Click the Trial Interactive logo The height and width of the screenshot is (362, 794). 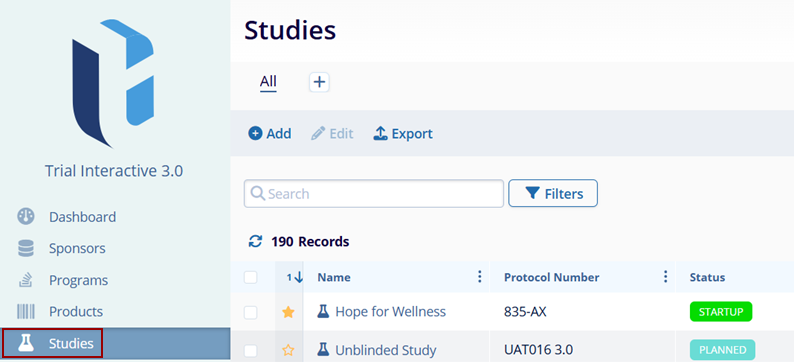coord(113,84)
